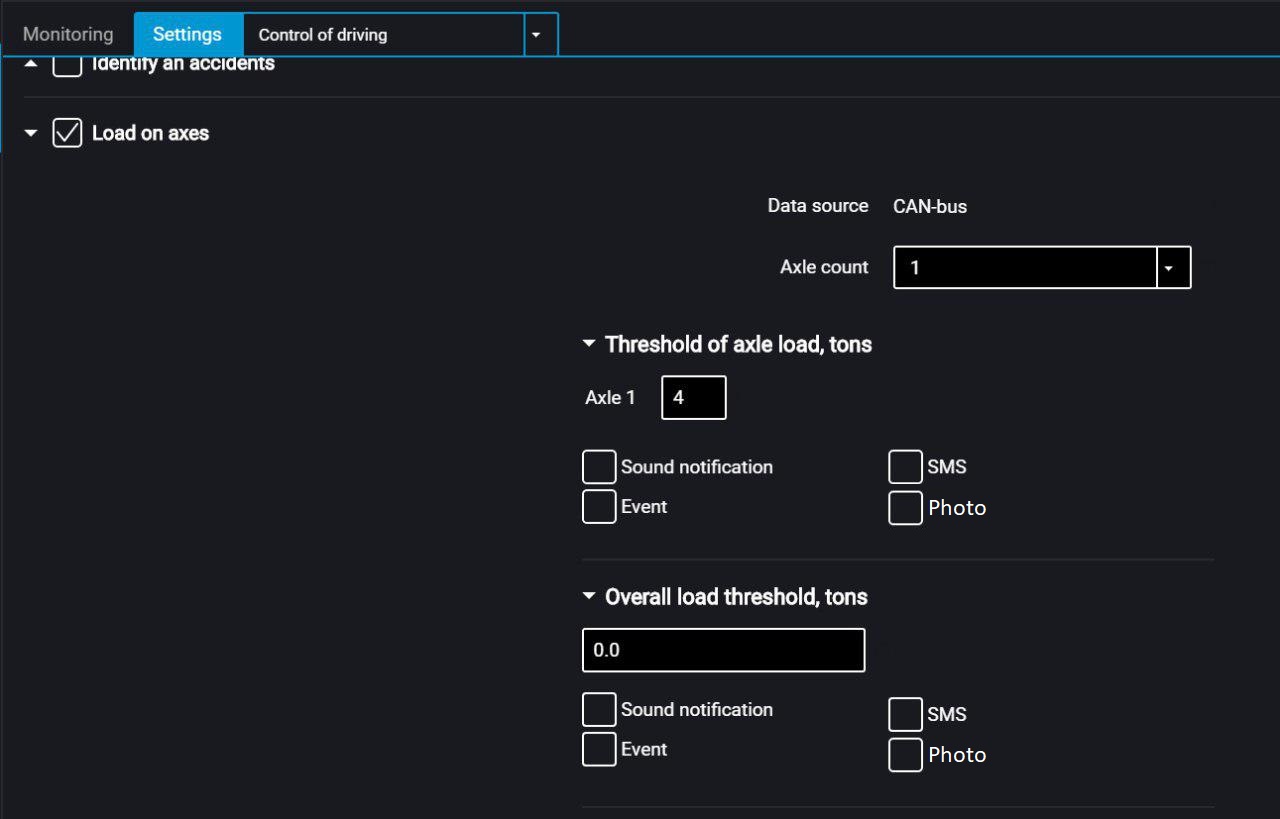
Task: Click the overall load threshold 0.0 input
Action: (724, 650)
